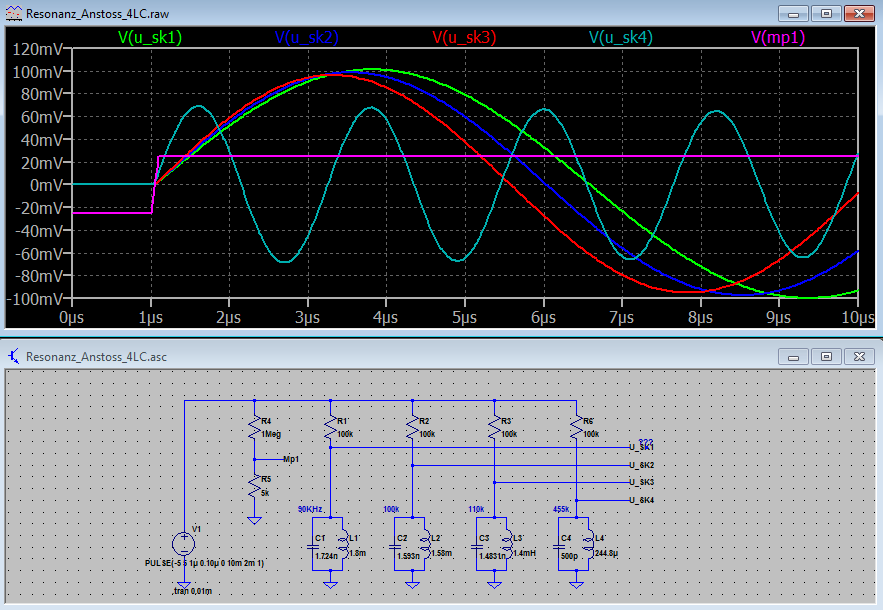Click the V(u_sk3) red trace label
Image resolution: width=883 pixels, height=610 pixels.
click(464, 37)
